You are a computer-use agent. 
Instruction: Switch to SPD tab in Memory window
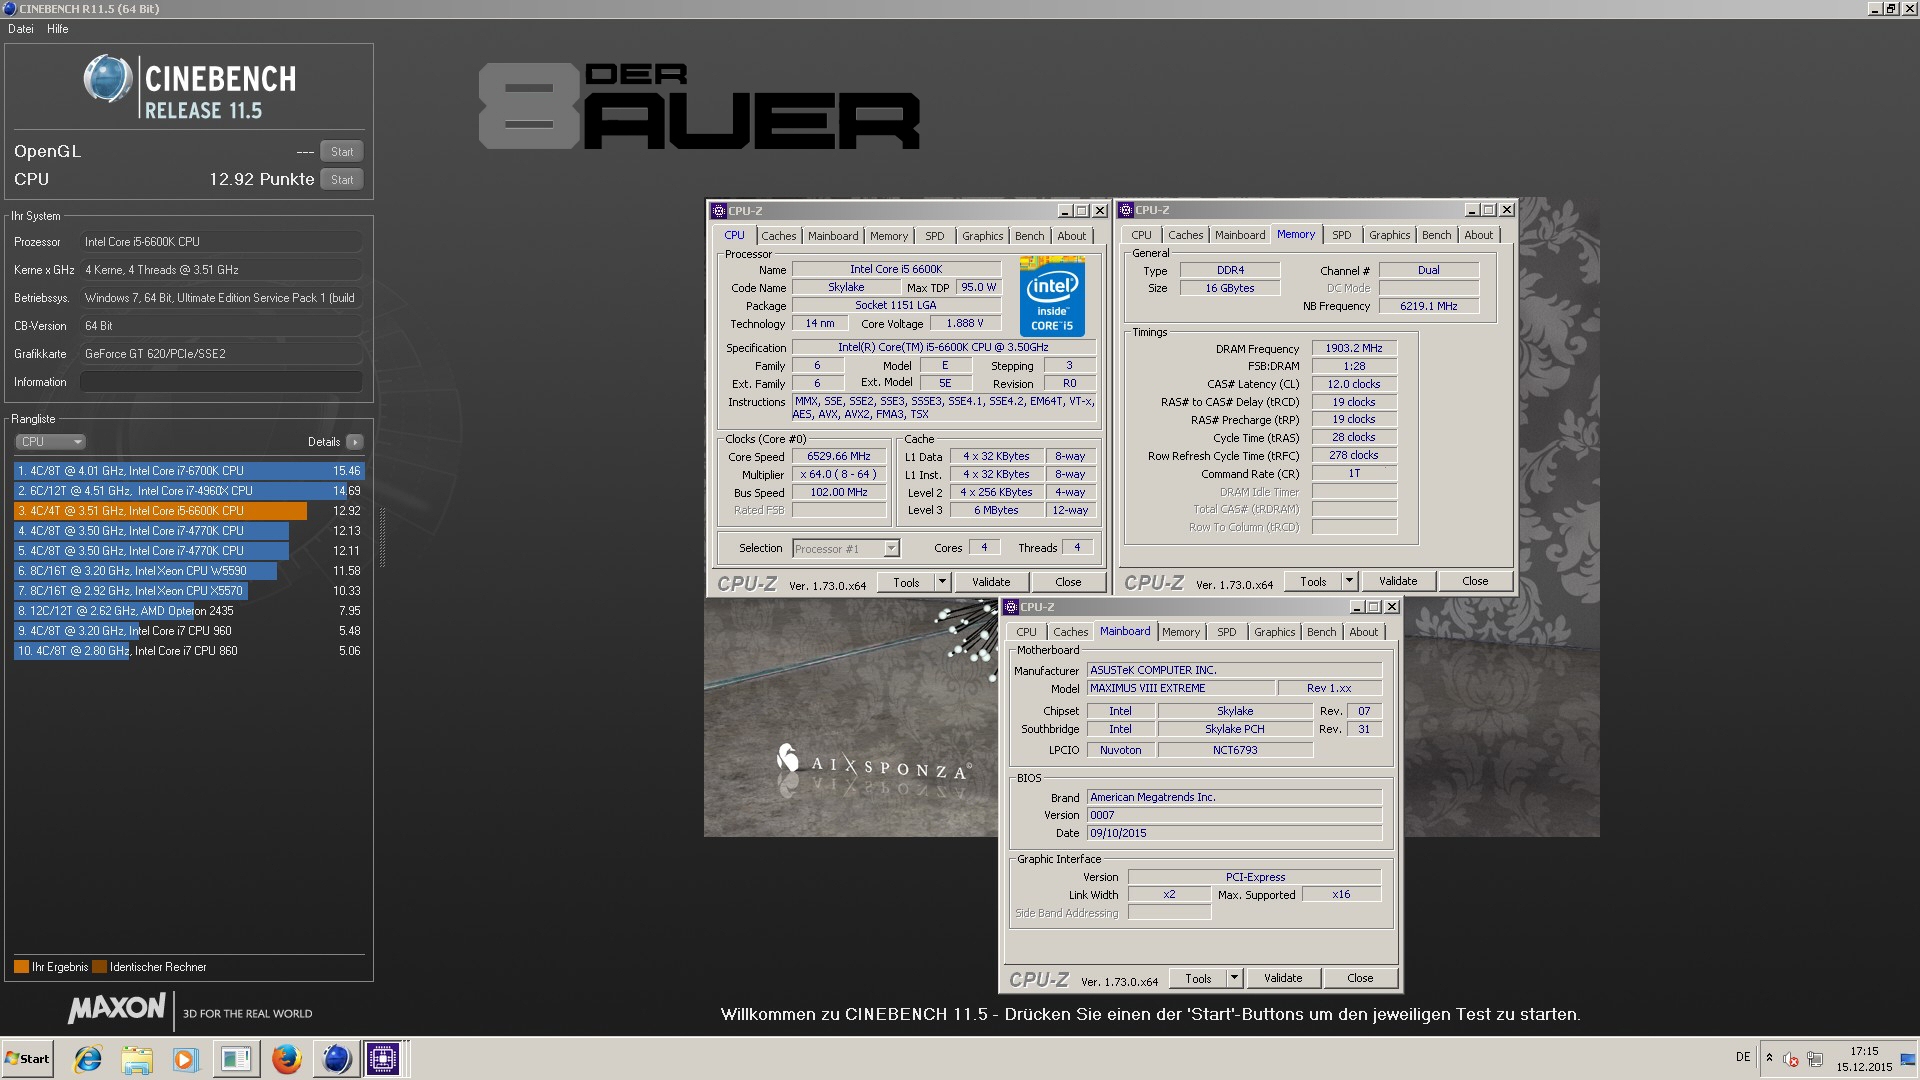tap(1342, 235)
